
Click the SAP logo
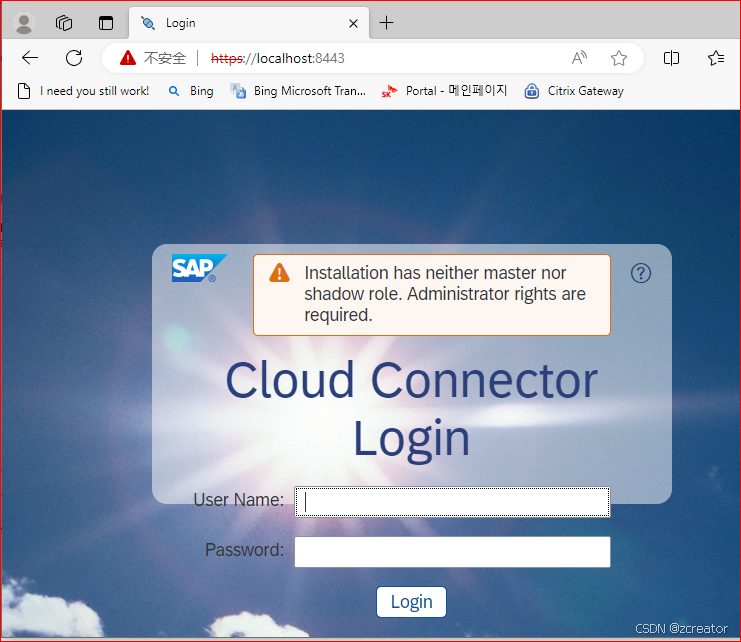point(199,268)
